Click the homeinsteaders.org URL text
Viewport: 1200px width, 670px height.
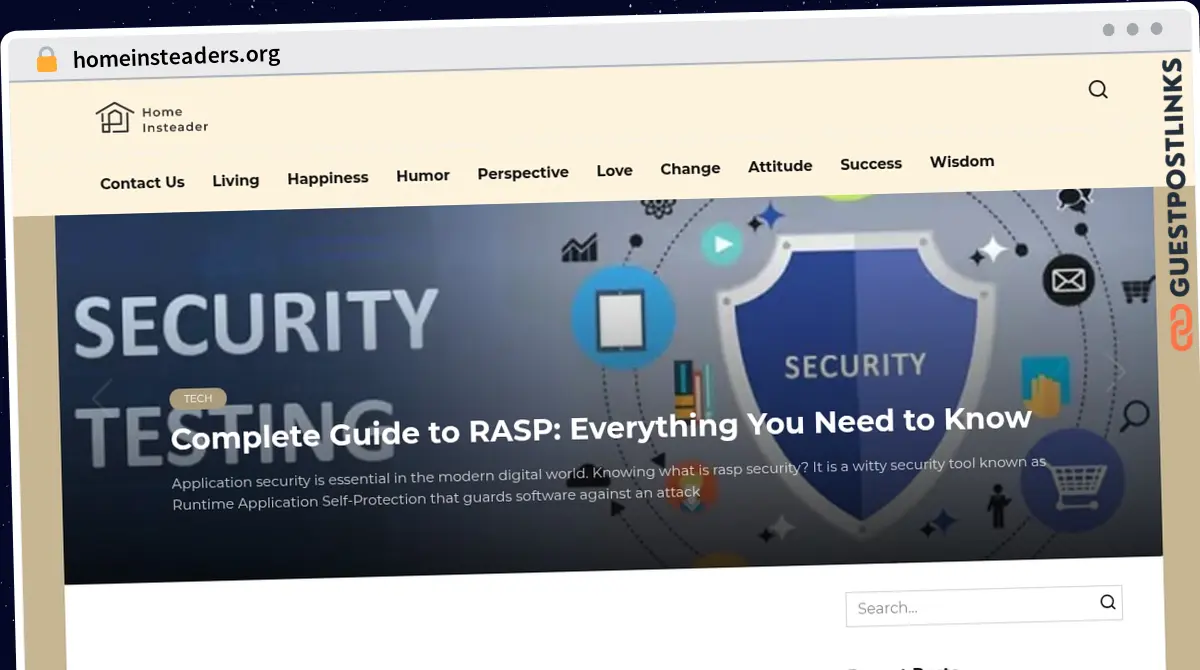[x=176, y=57]
